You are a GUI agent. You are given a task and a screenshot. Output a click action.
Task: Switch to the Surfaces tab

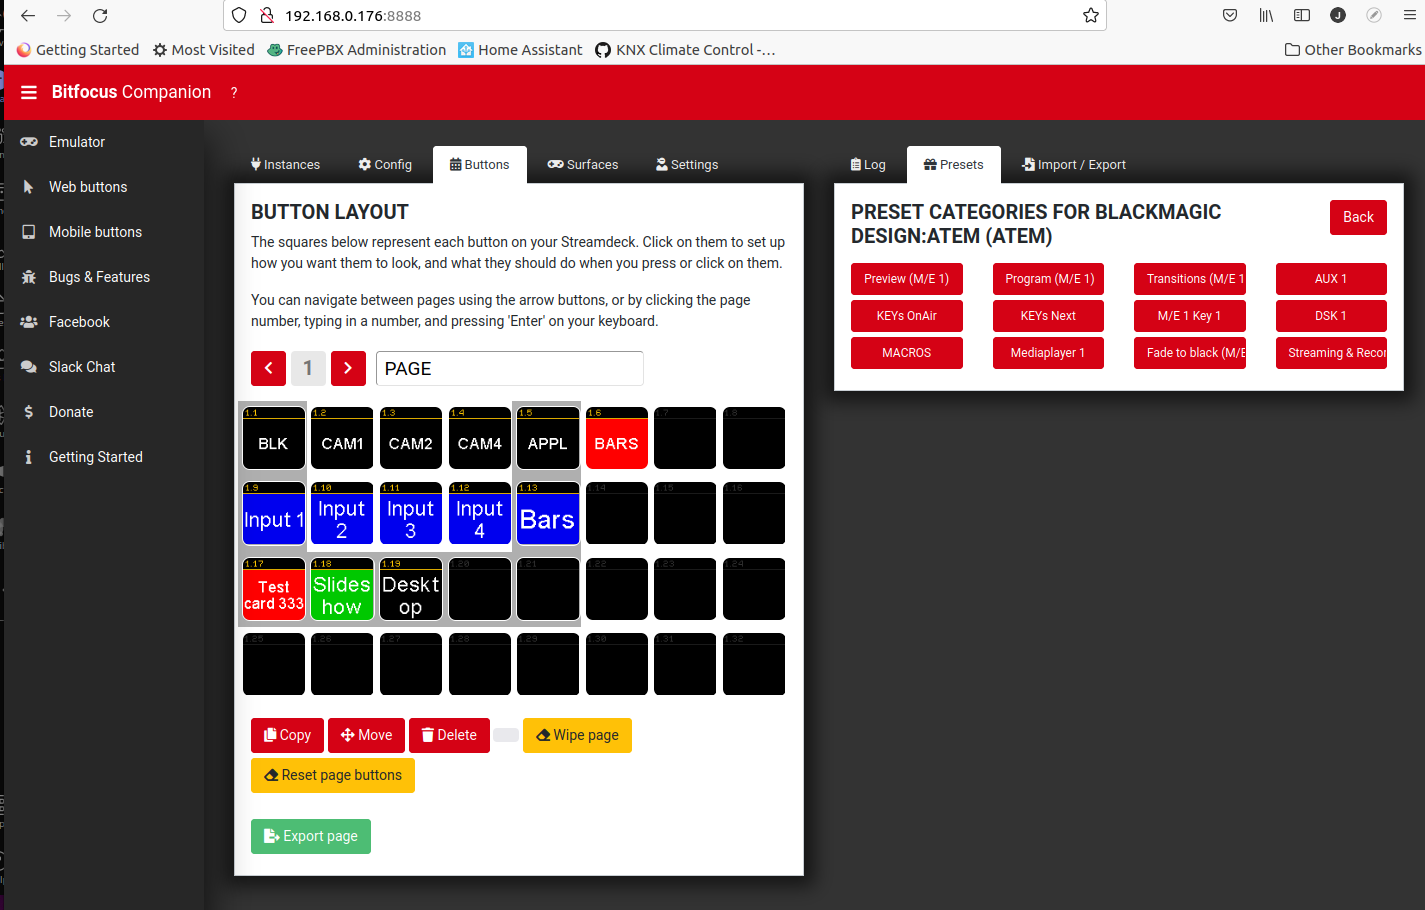click(583, 165)
